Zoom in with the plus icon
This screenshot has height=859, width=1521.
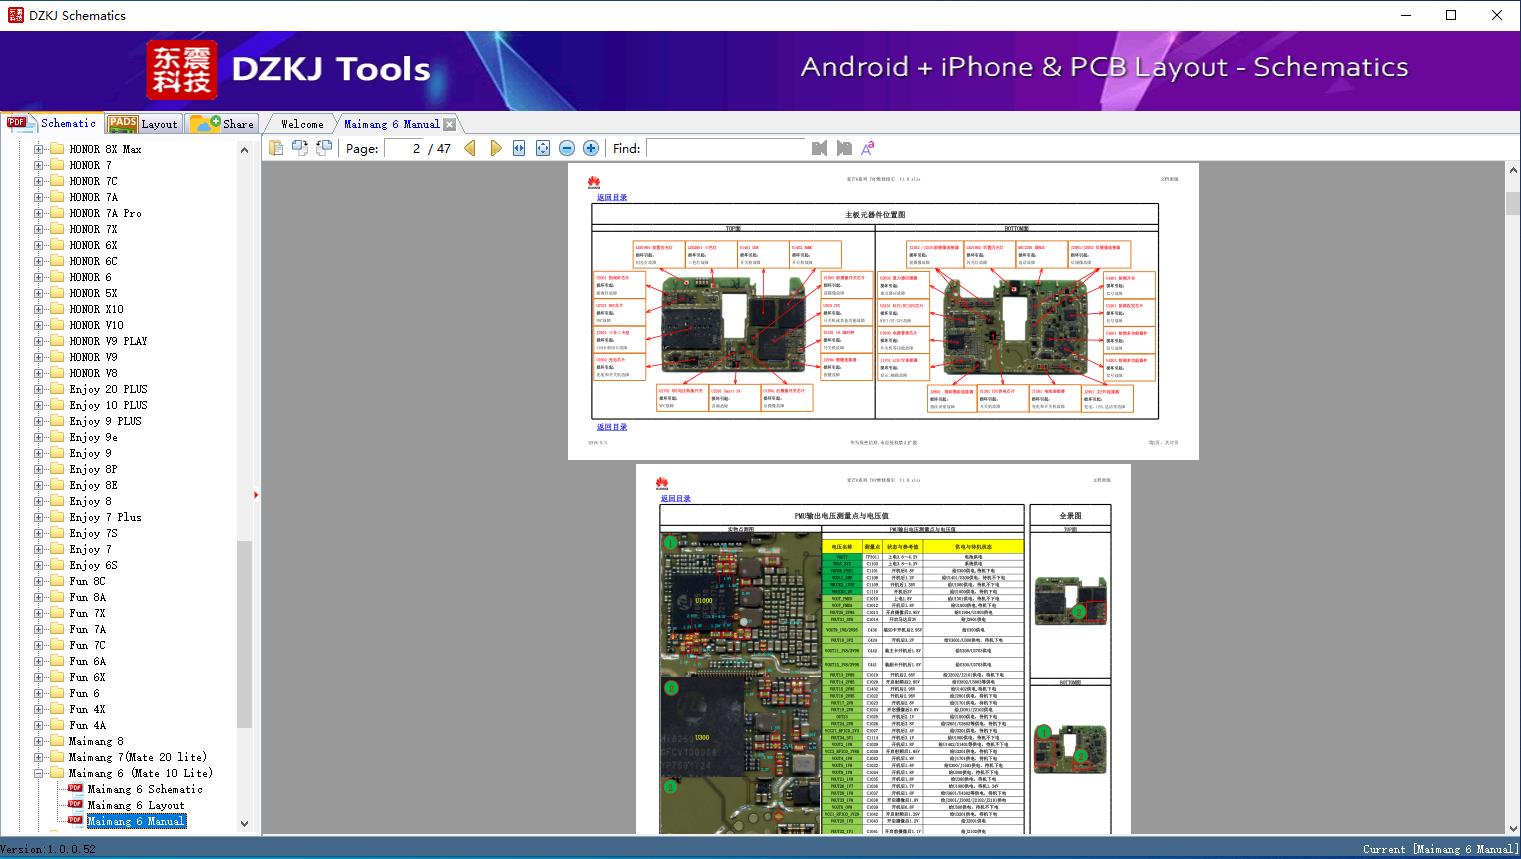(x=591, y=148)
